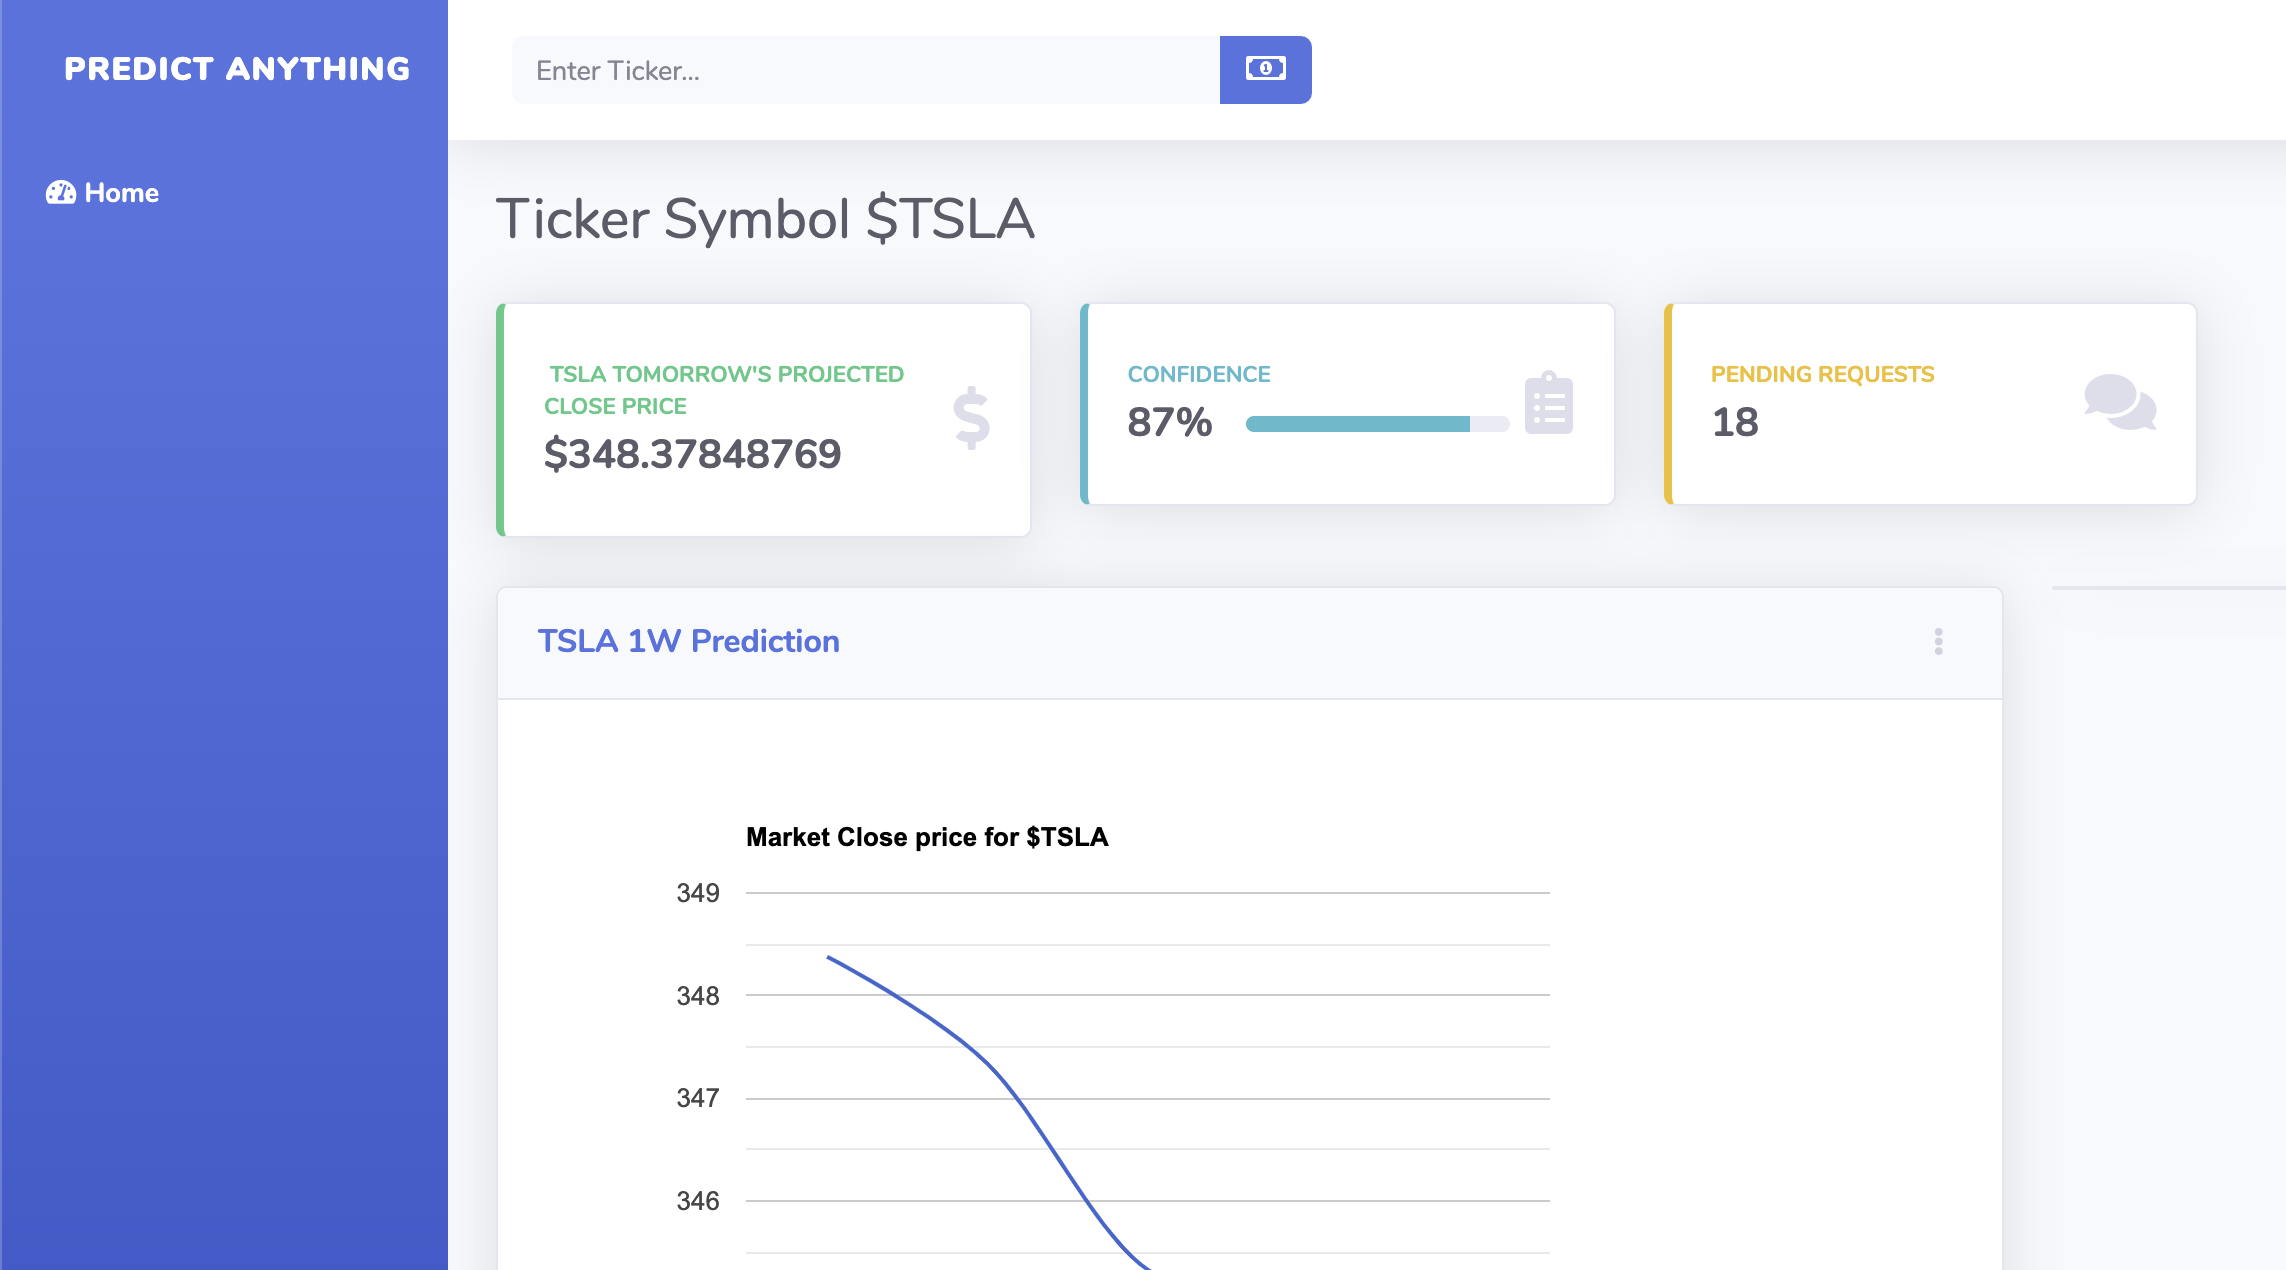Open the Home sidebar link
The image size is (2286, 1270).
121,192
